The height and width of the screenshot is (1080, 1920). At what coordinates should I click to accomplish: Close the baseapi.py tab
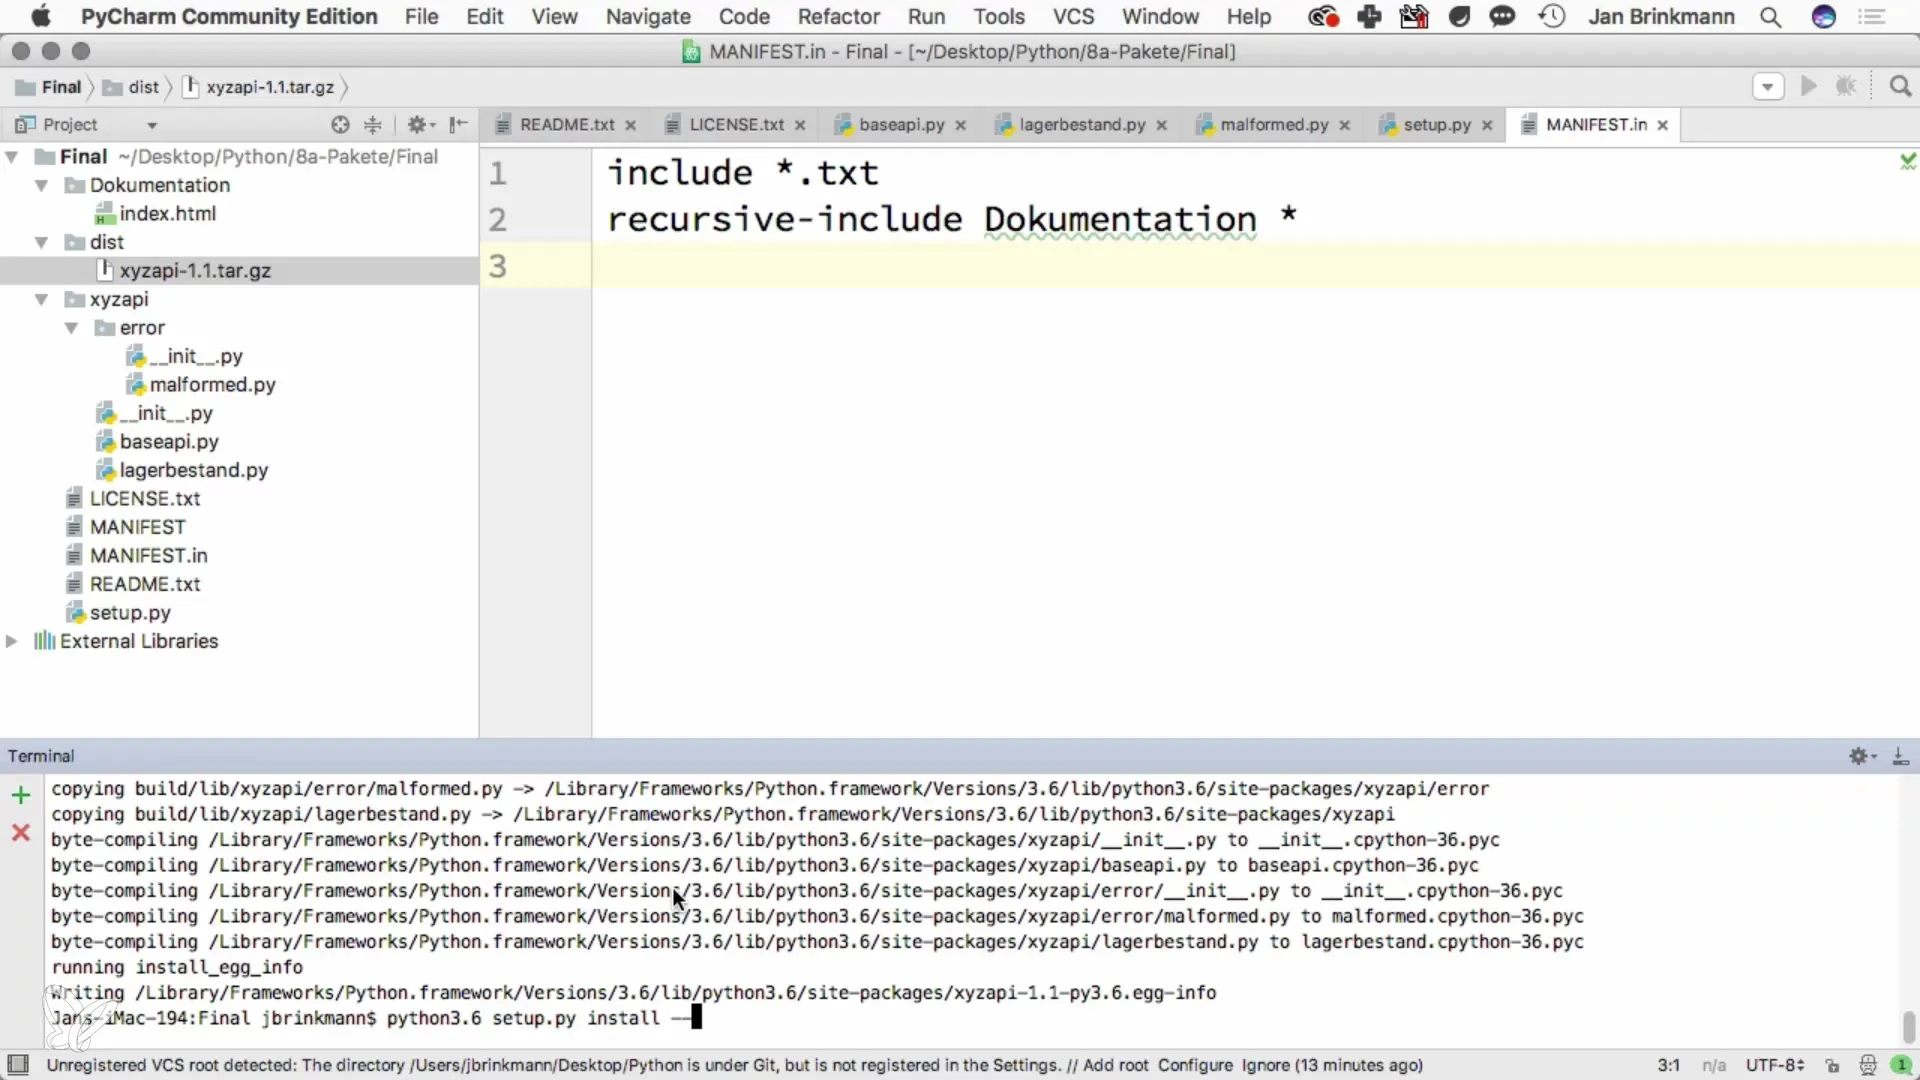click(x=961, y=125)
